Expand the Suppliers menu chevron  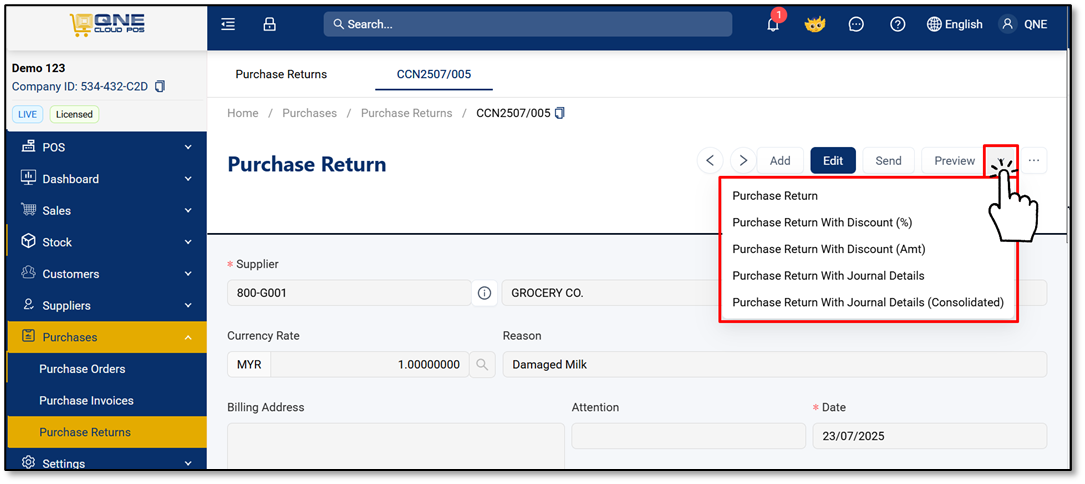tap(188, 305)
